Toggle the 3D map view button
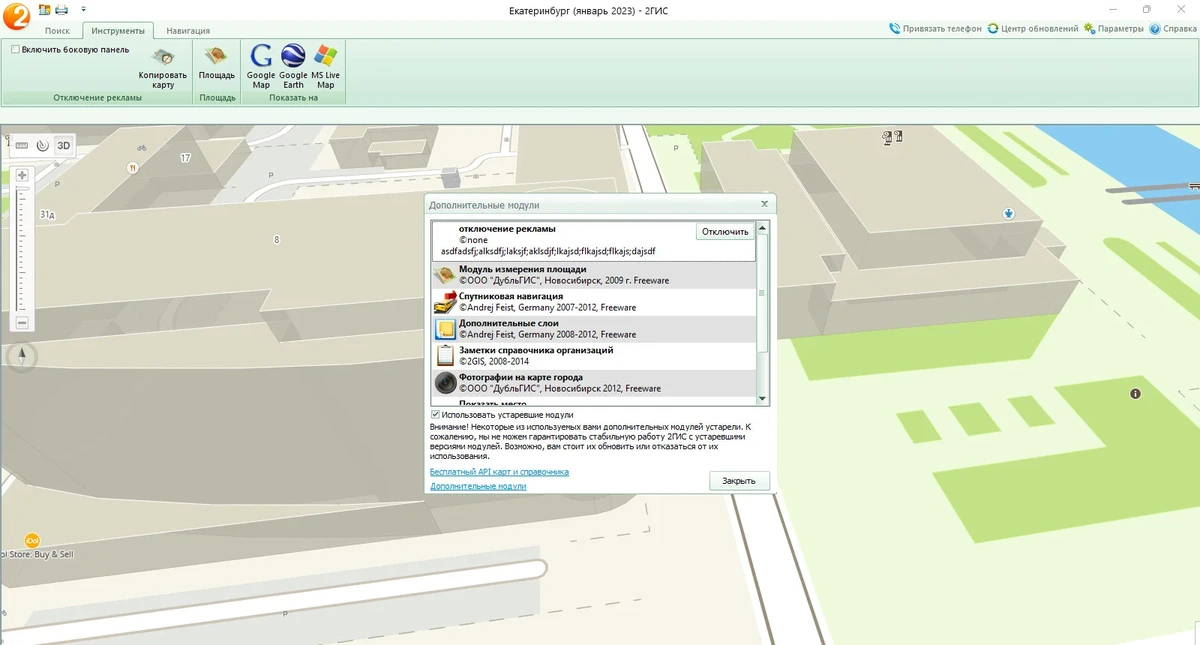The width and height of the screenshot is (1200, 645). pyautogui.click(x=64, y=145)
